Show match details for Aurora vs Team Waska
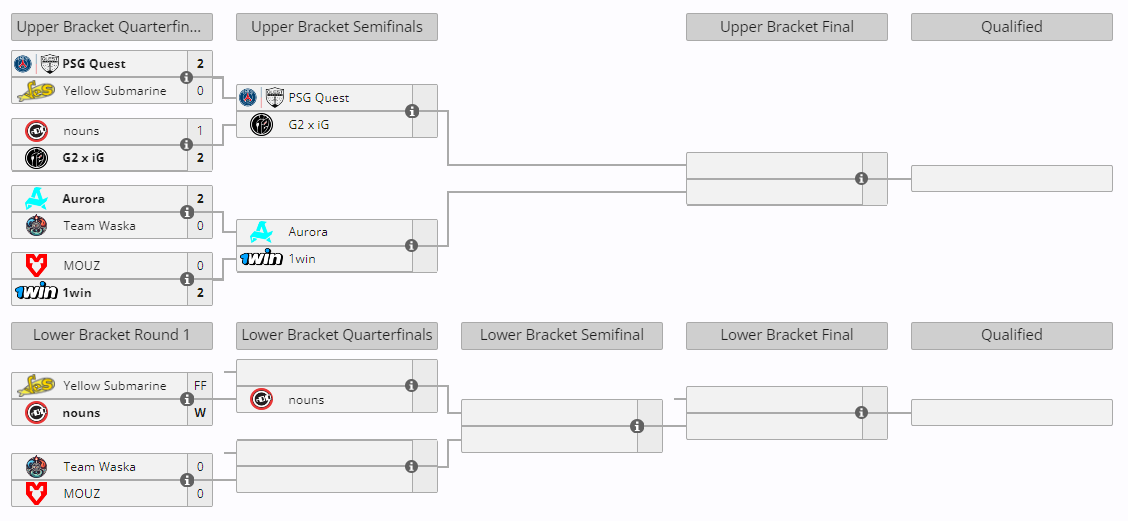The height and width of the screenshot is (521, 1128). click(x=187, y=212)
